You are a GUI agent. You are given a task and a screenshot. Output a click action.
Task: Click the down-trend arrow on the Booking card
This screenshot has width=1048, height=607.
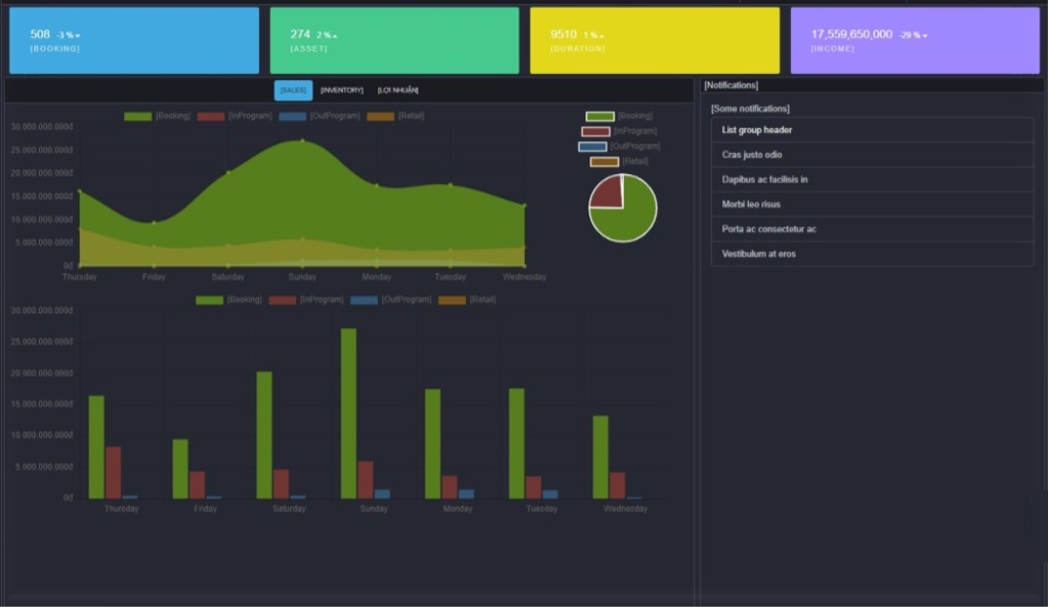pyautogui.click(x=78, y=36)
